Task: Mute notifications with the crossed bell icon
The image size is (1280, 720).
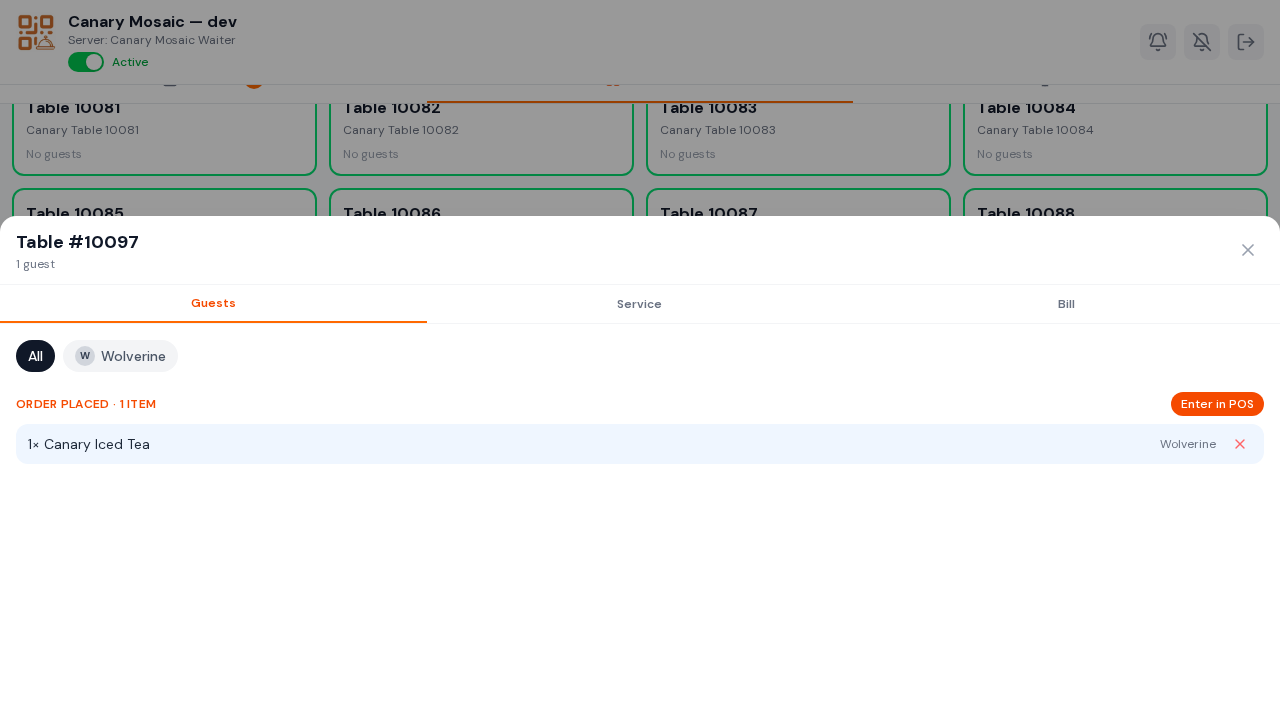Action: tap(1202, 42)
